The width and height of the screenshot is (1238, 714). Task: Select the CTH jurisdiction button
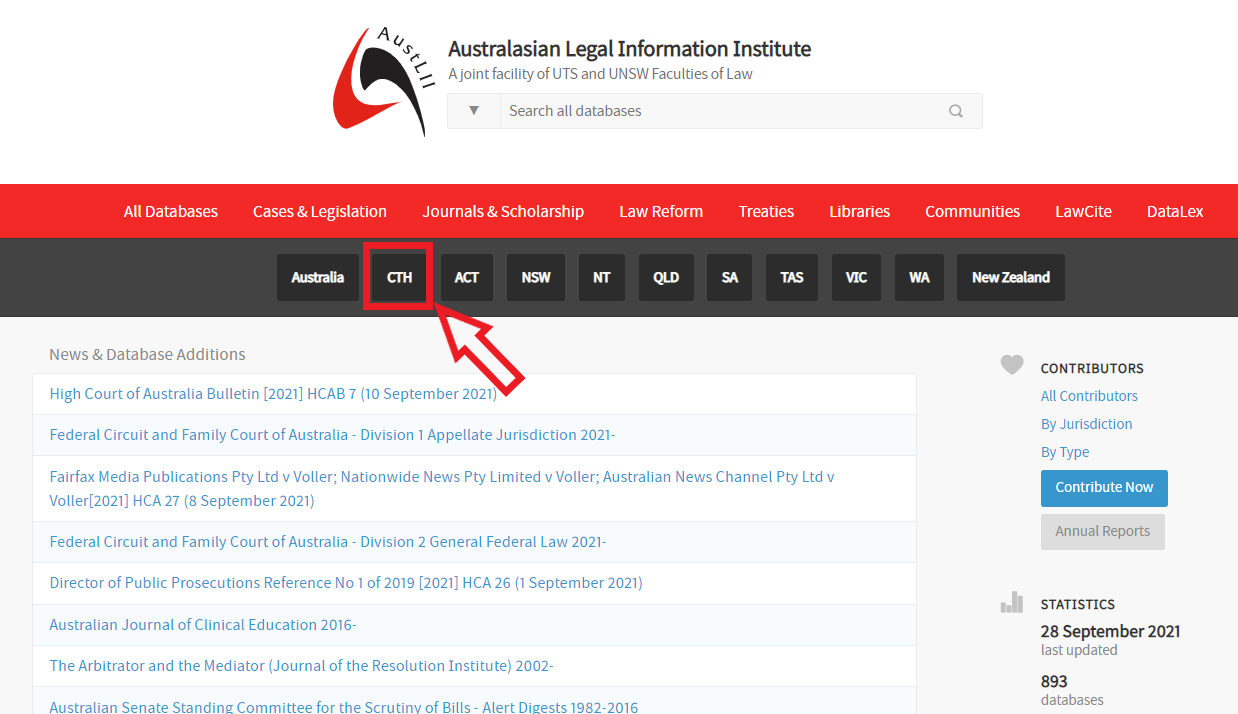[x=399, y=277]
